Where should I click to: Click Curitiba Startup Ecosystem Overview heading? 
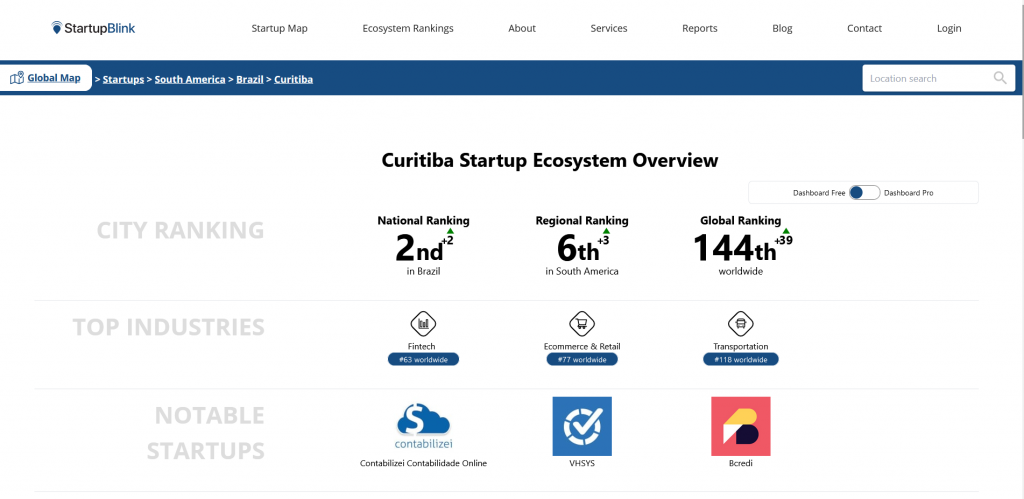pos(550,161)
